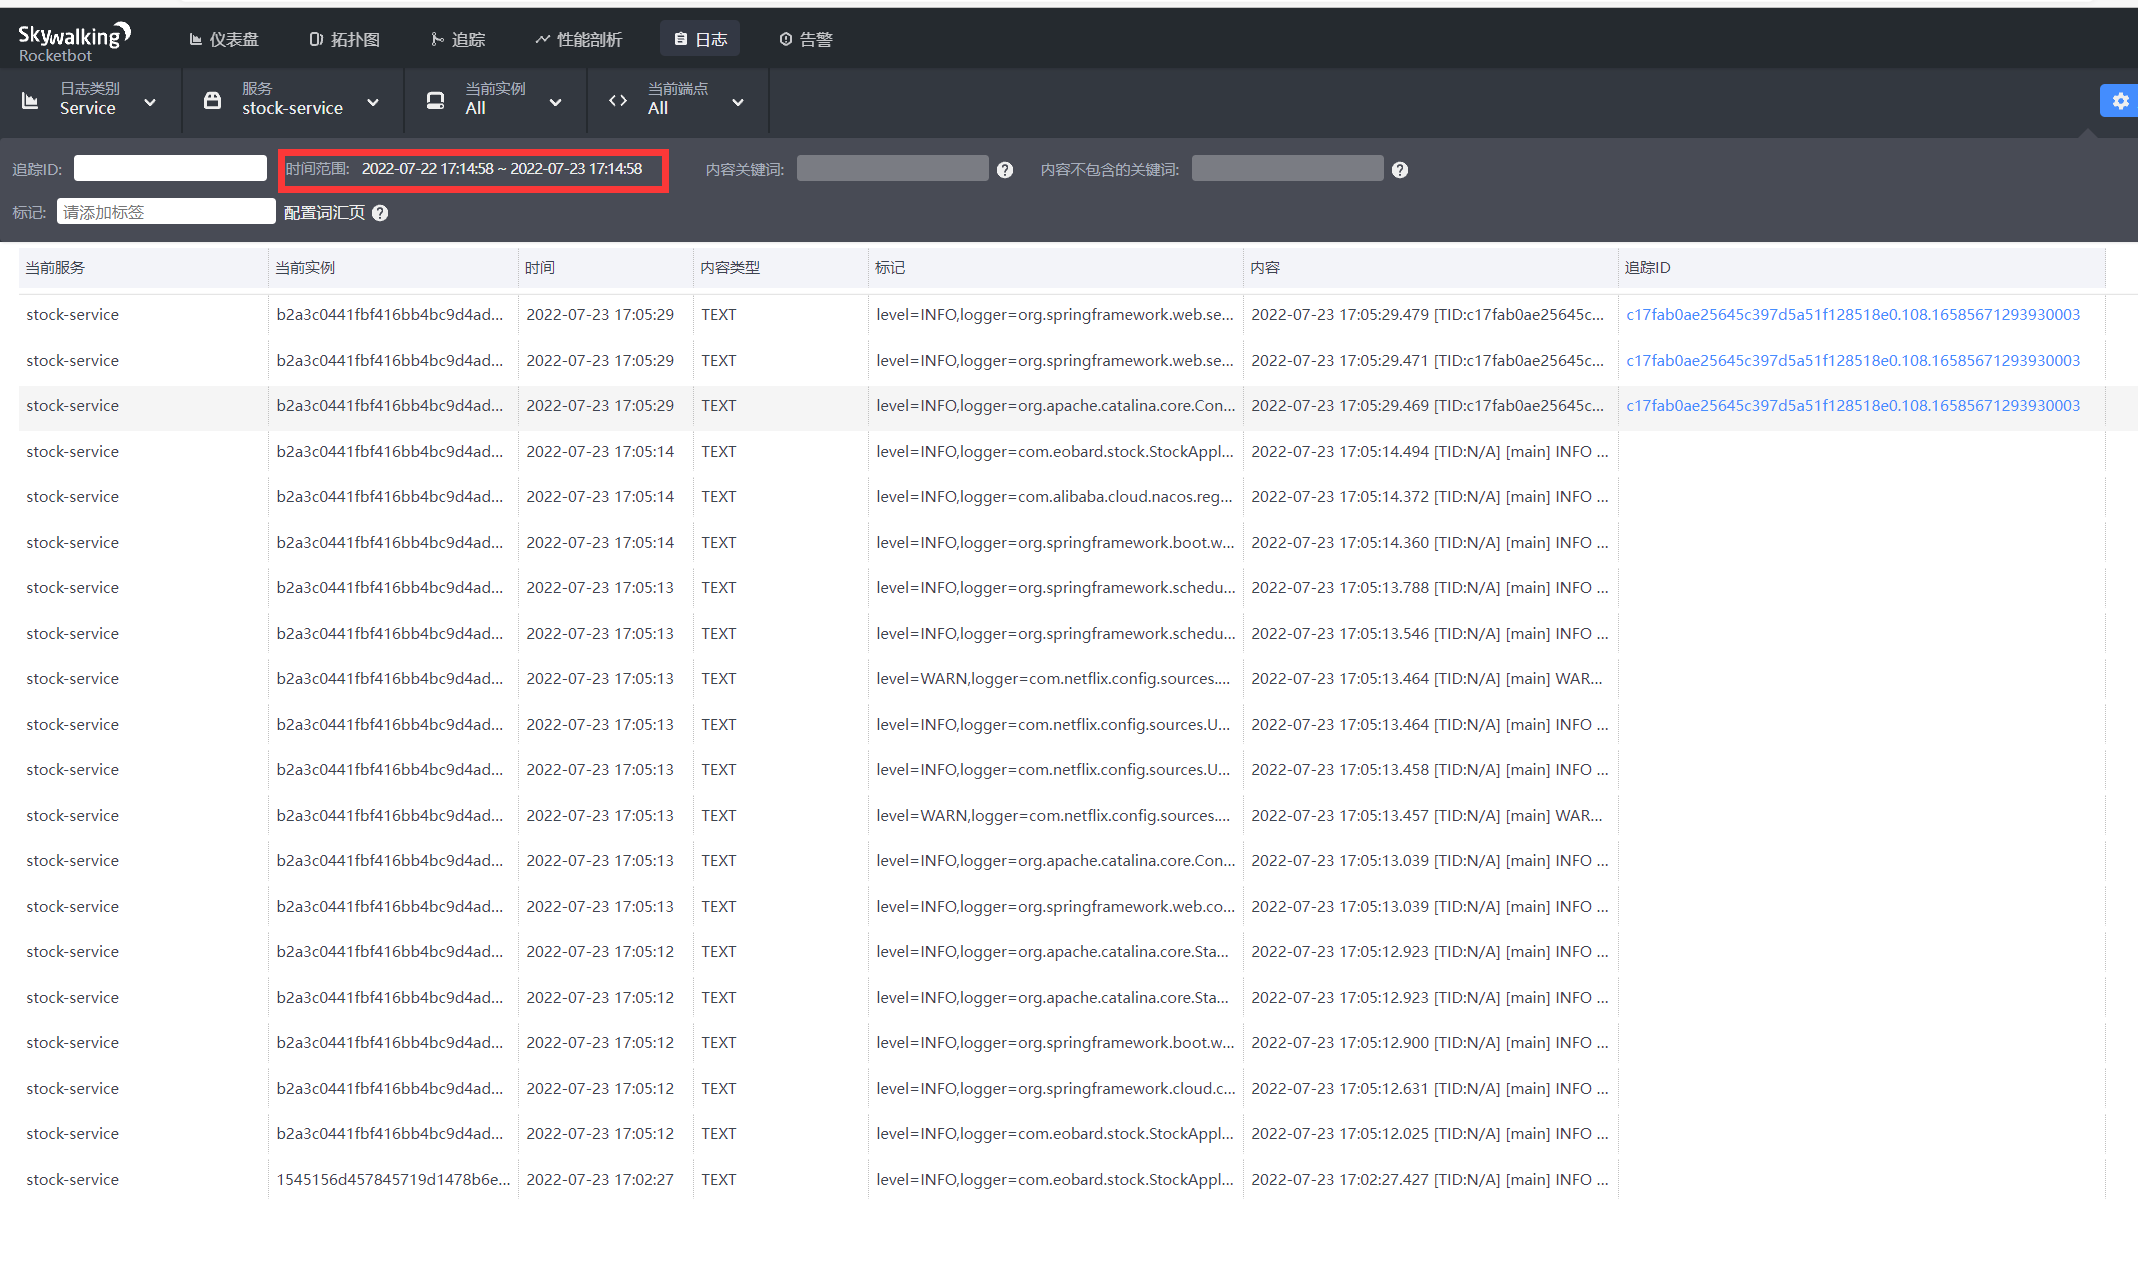Click the log category chart icon
The image size is (2138, 1267).
[x=30, y=101]
